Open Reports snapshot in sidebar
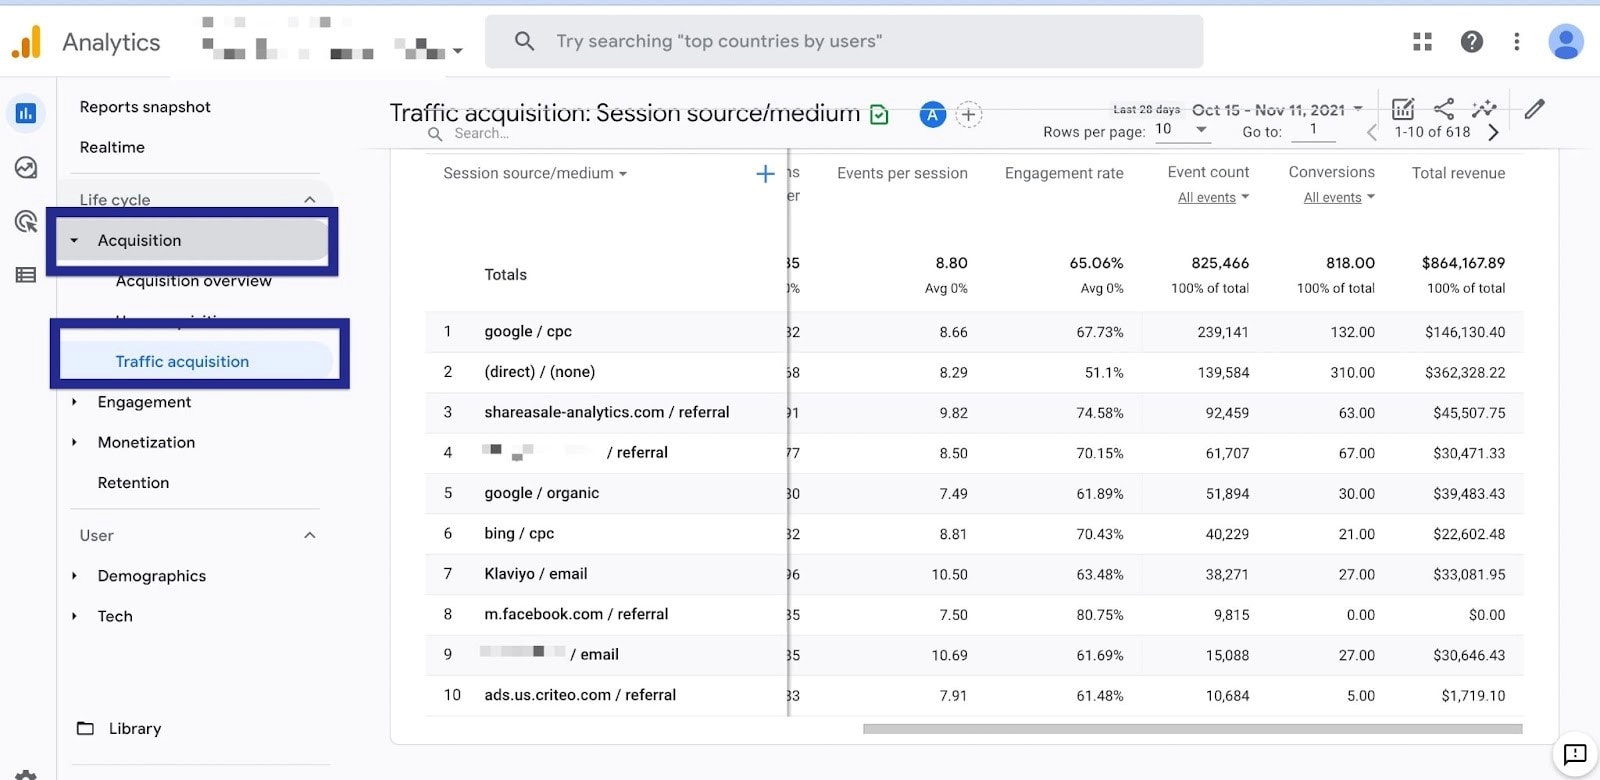1600x780 pixels. click(x=145, y=107)
